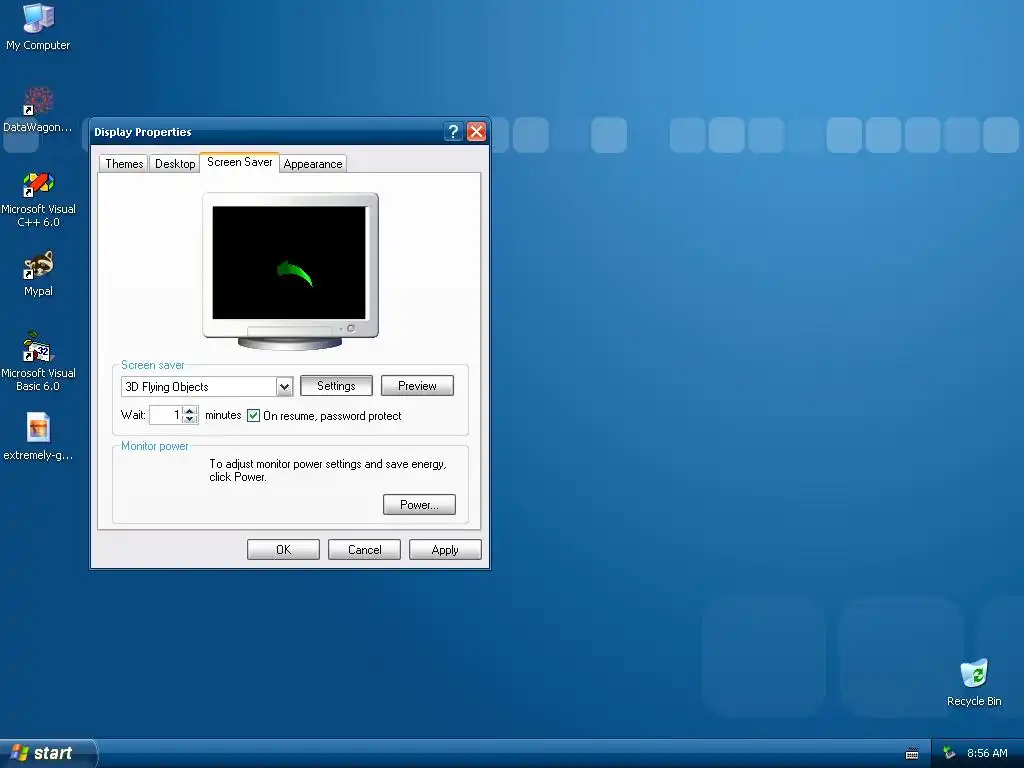
Task: Click the dialog help question mark button
Action: (x=453, y=132)
